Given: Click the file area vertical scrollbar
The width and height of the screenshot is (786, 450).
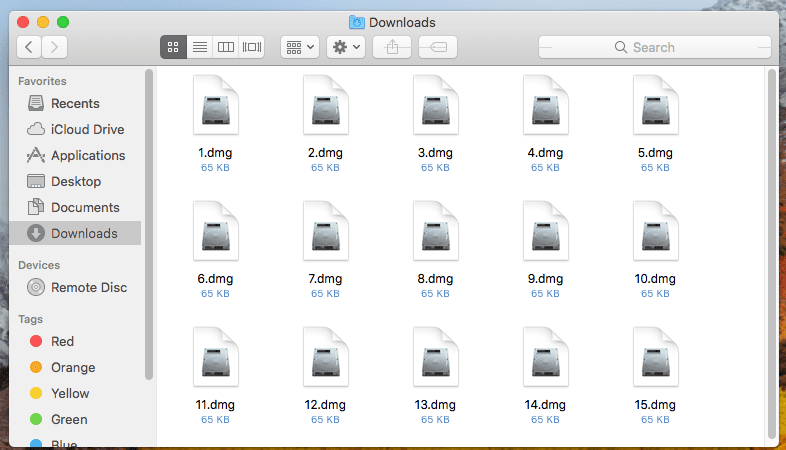Looking at the screenshot, I should [x=772, y=254].
